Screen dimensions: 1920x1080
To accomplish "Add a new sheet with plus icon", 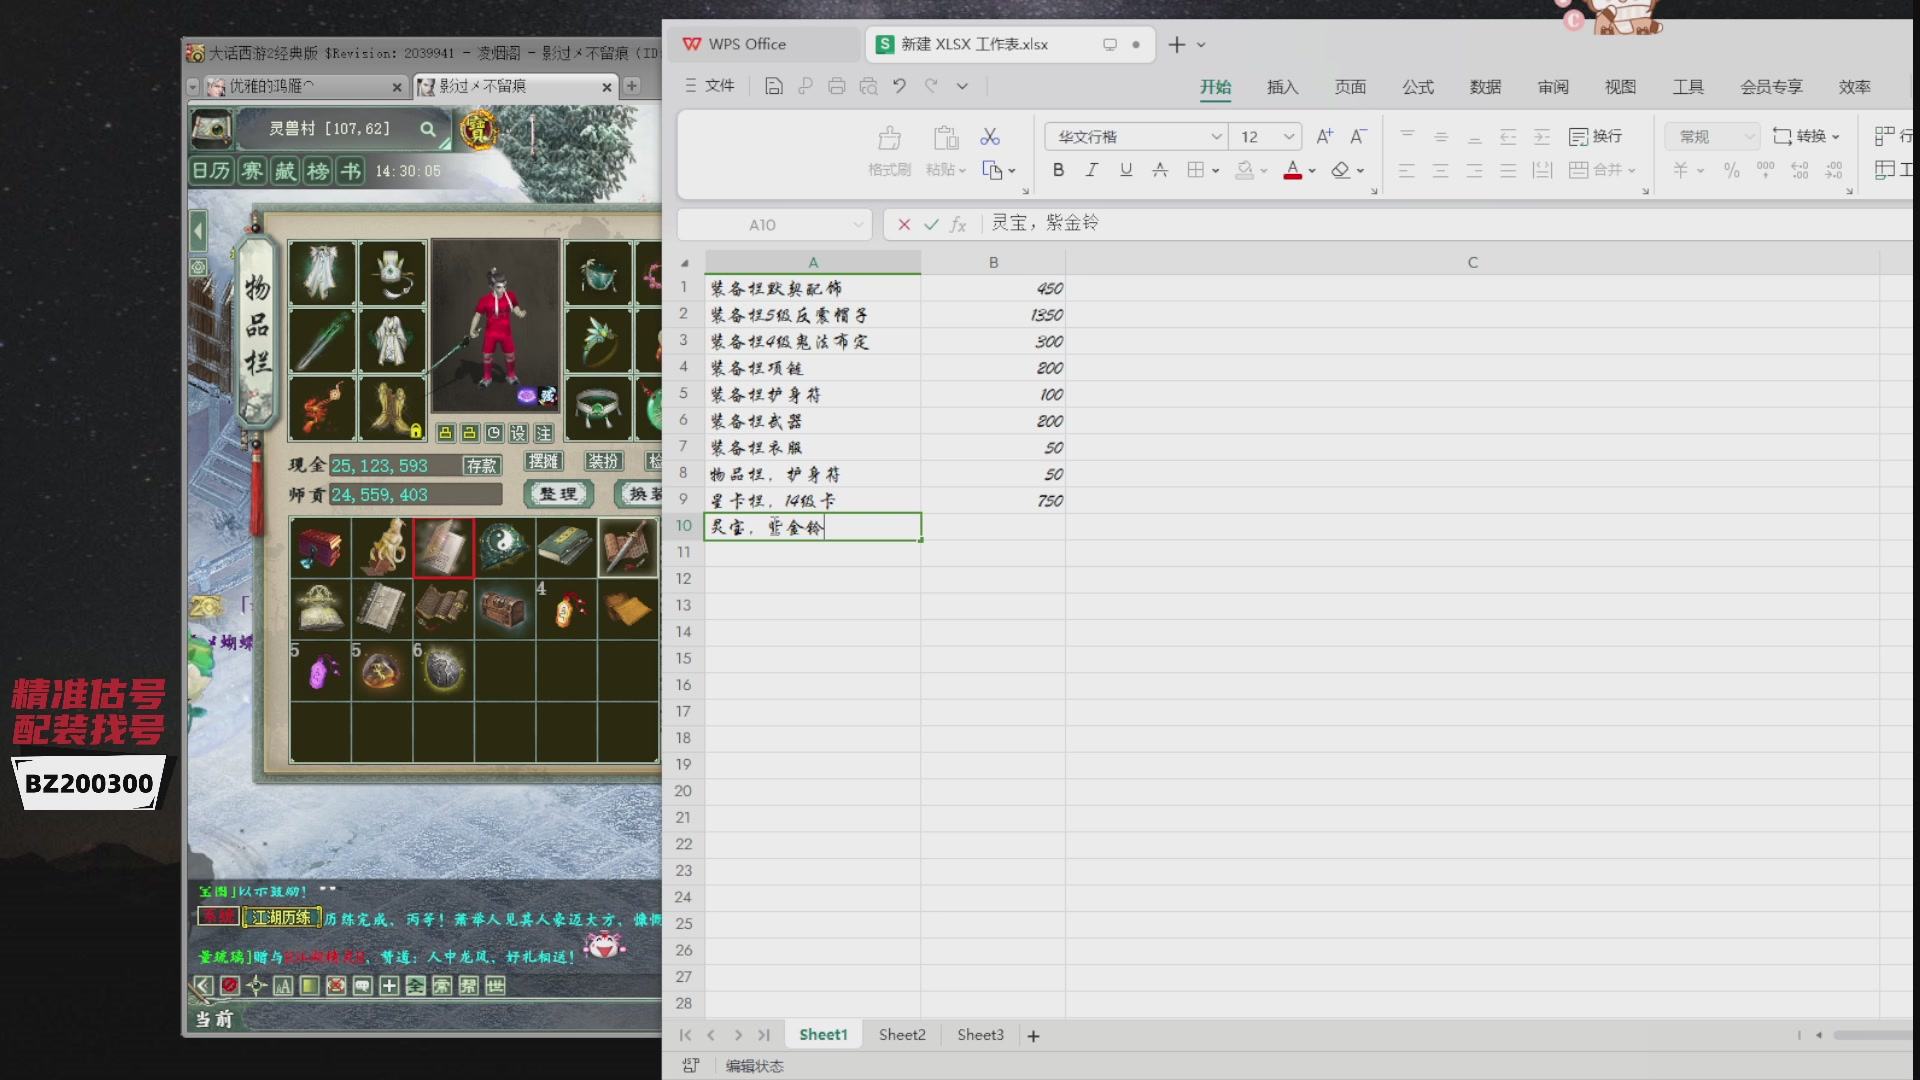I will point(1033,1036).
